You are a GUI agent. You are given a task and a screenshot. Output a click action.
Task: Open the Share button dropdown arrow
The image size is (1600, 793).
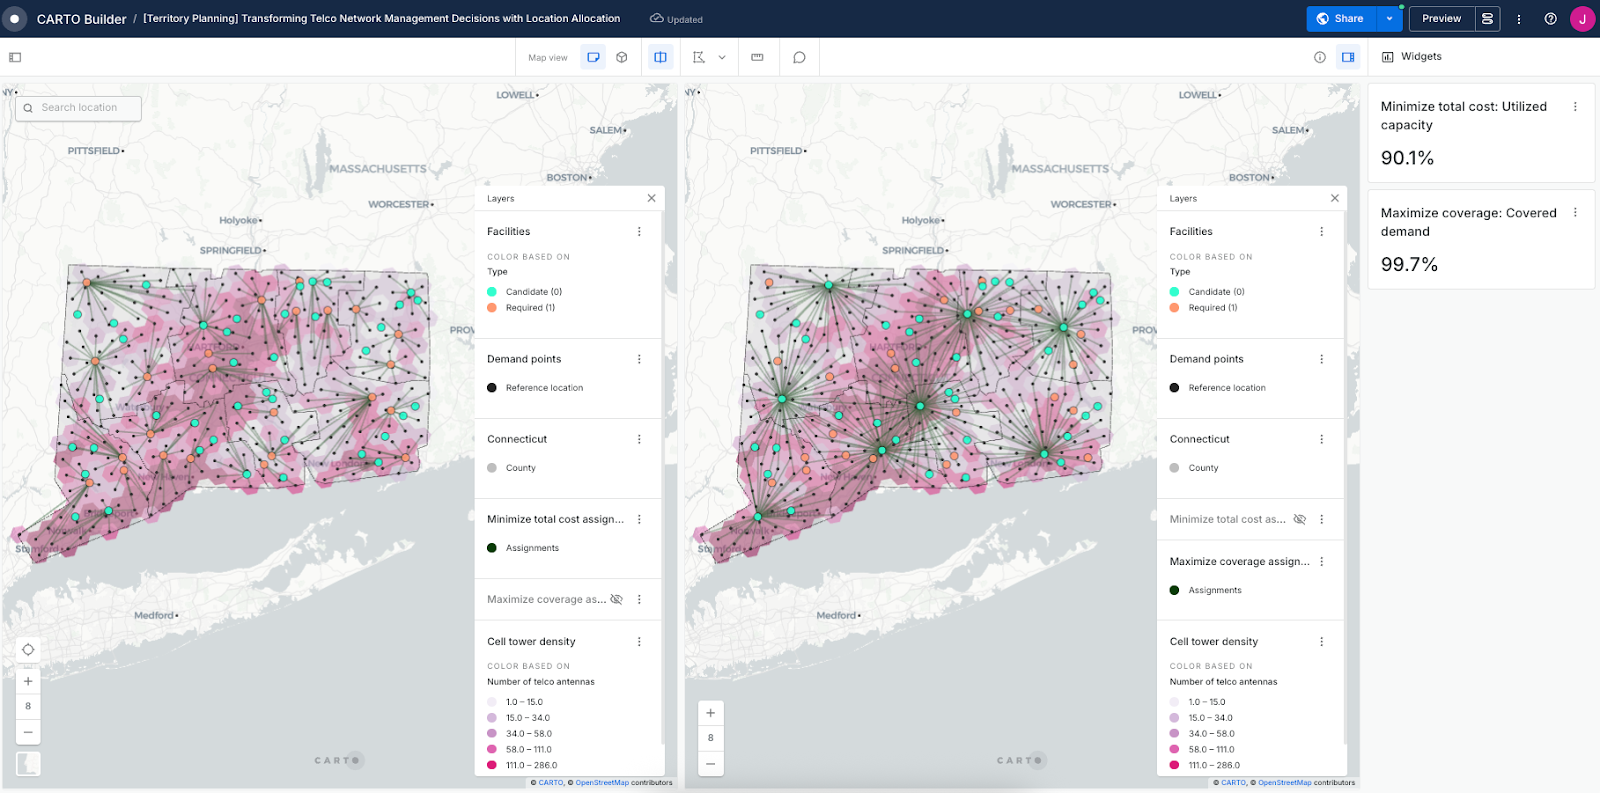[x=1389, y=19]
